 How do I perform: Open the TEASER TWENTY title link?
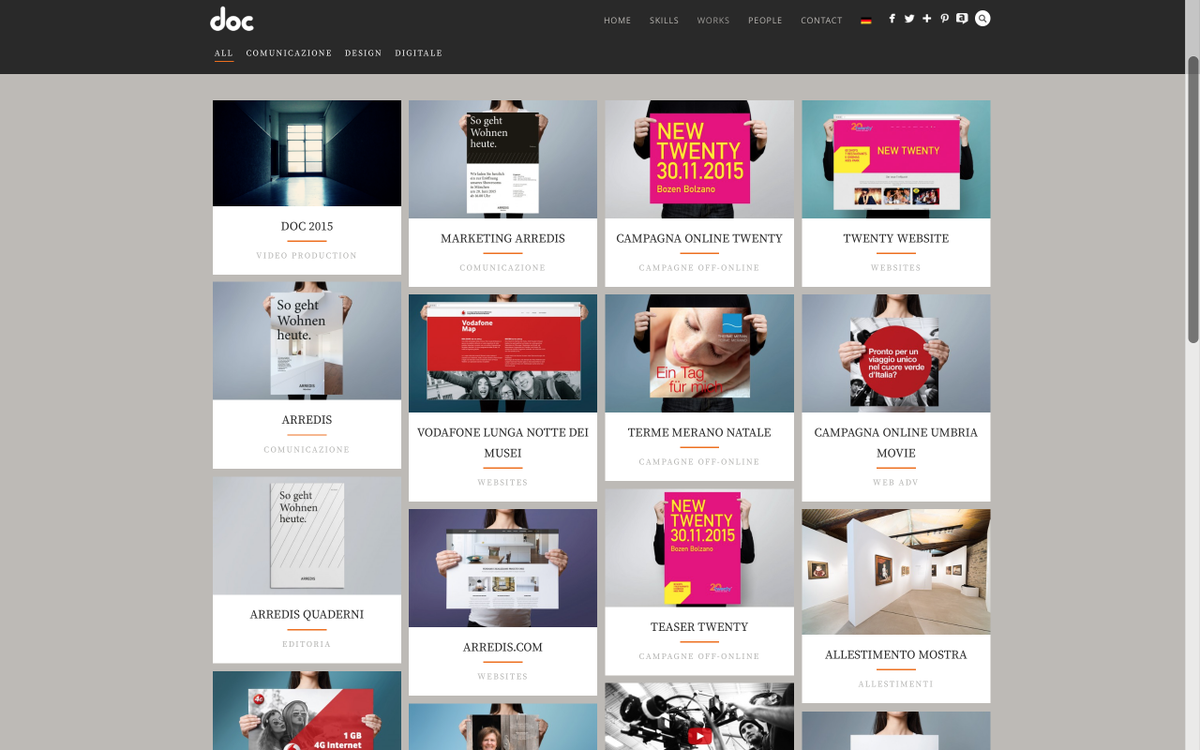(699, 627)
